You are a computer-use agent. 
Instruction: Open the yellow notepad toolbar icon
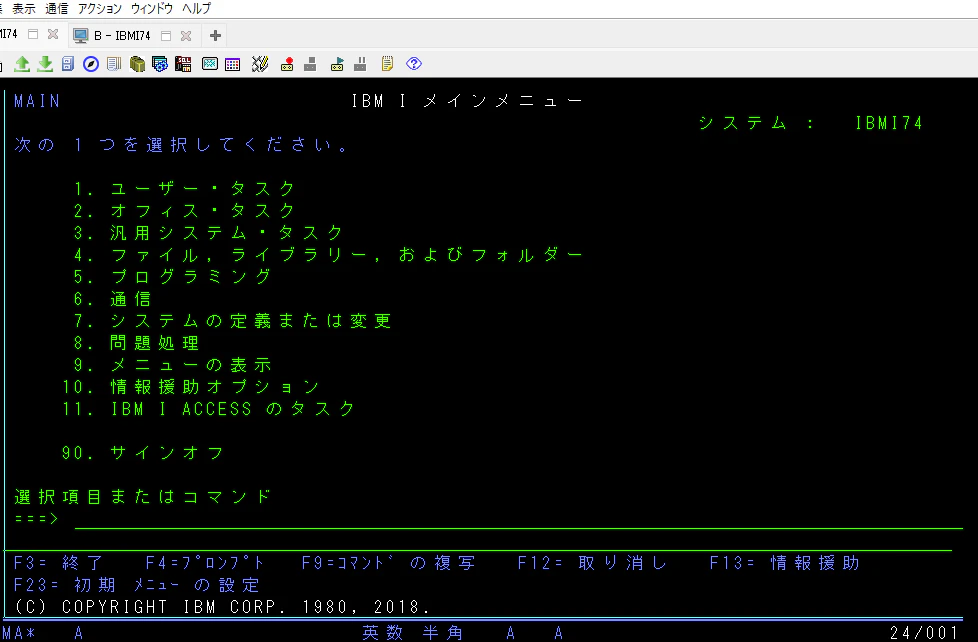pos(387,64)
